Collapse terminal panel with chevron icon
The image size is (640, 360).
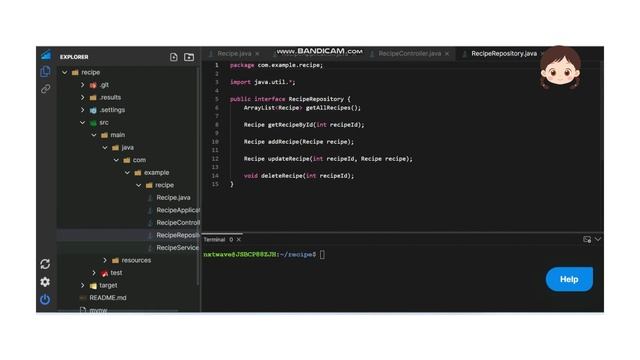pyautogui.click(x=598, y=239)
